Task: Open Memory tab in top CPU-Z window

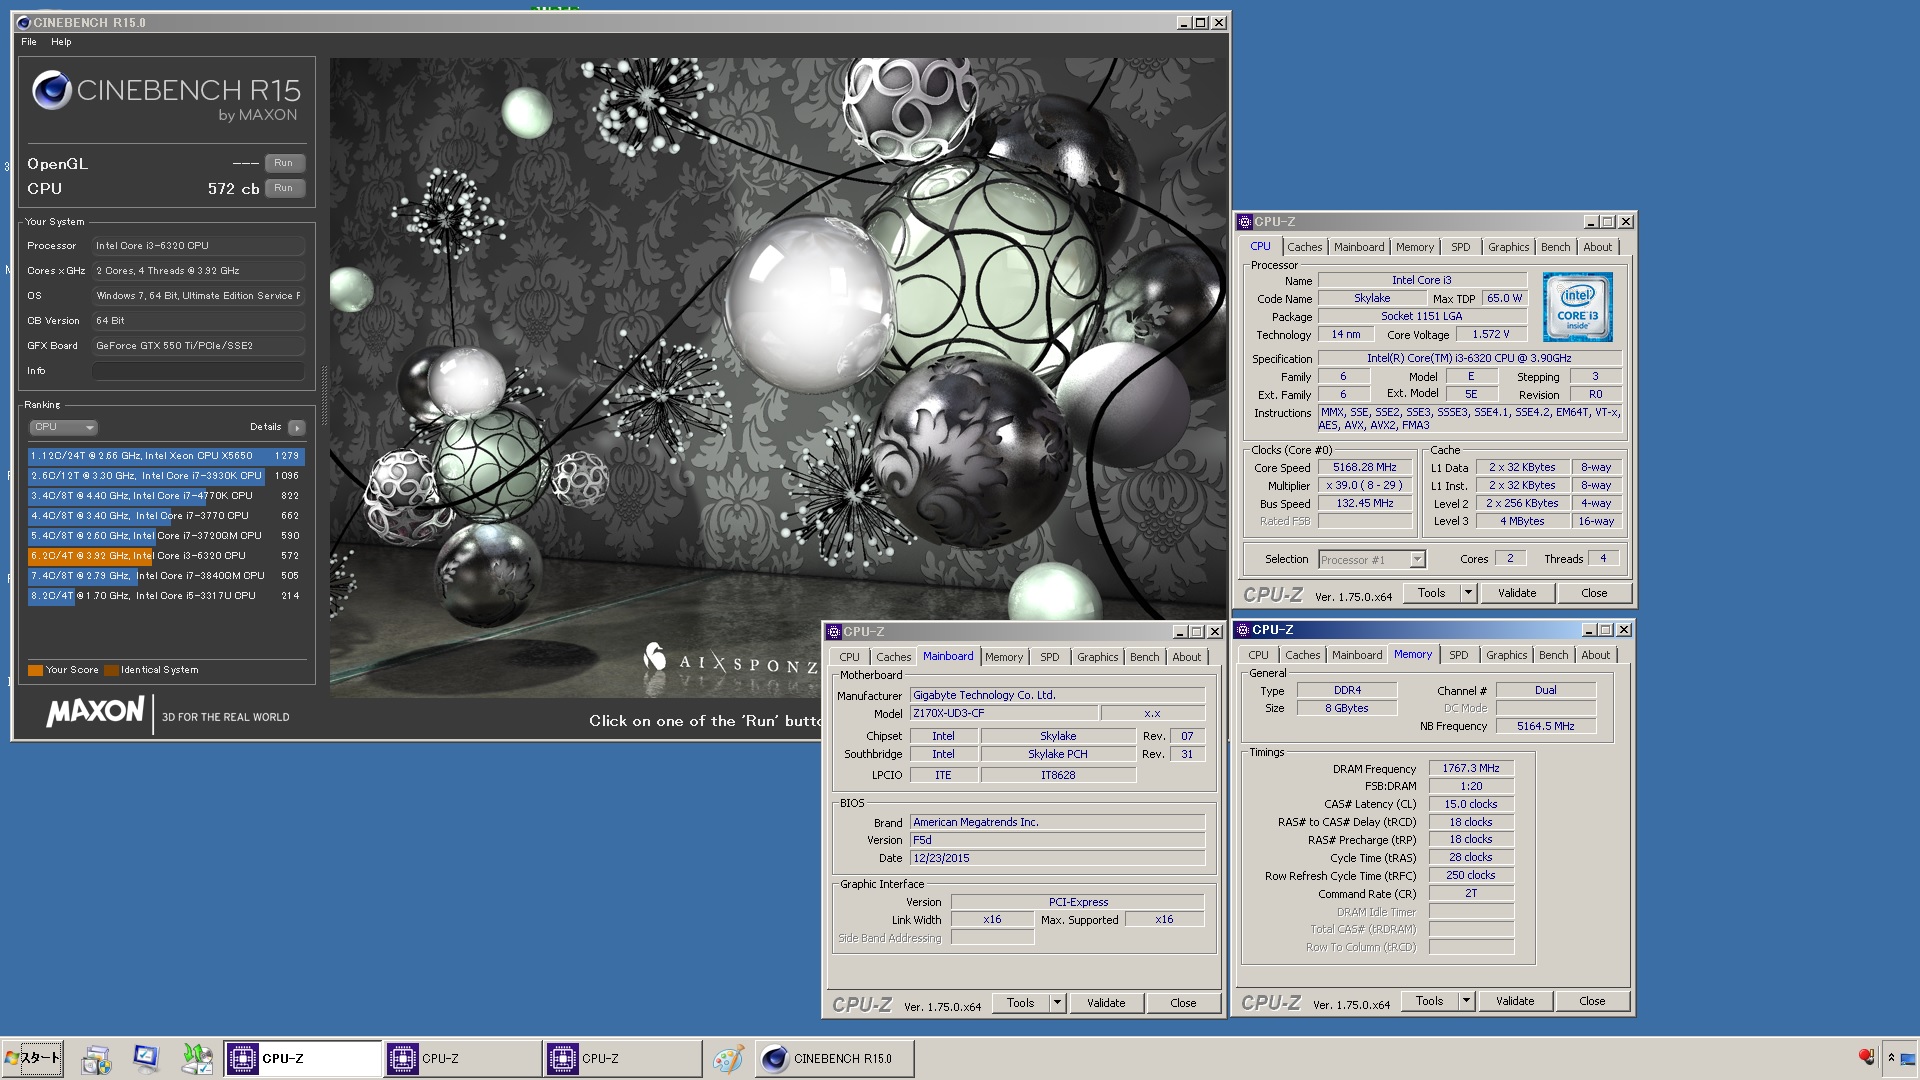Action: (1415, 247)
